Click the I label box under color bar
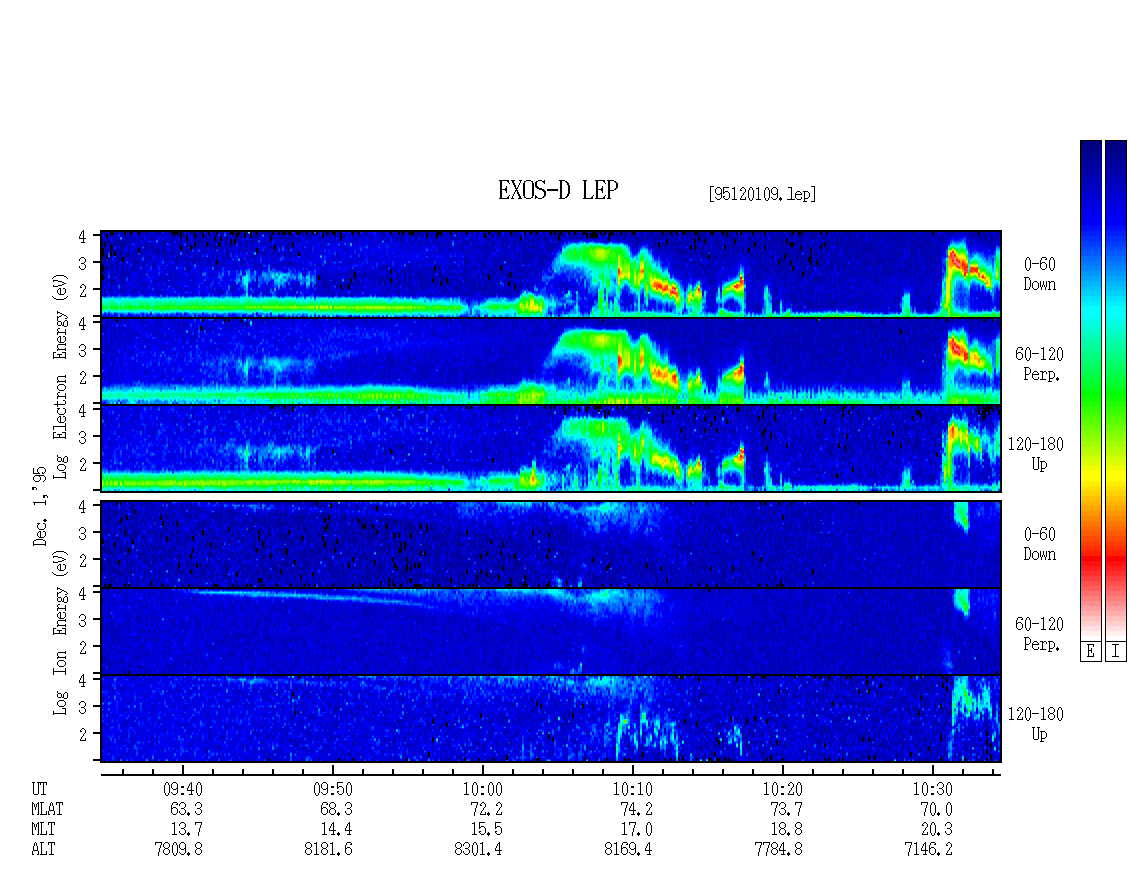 1116,651
